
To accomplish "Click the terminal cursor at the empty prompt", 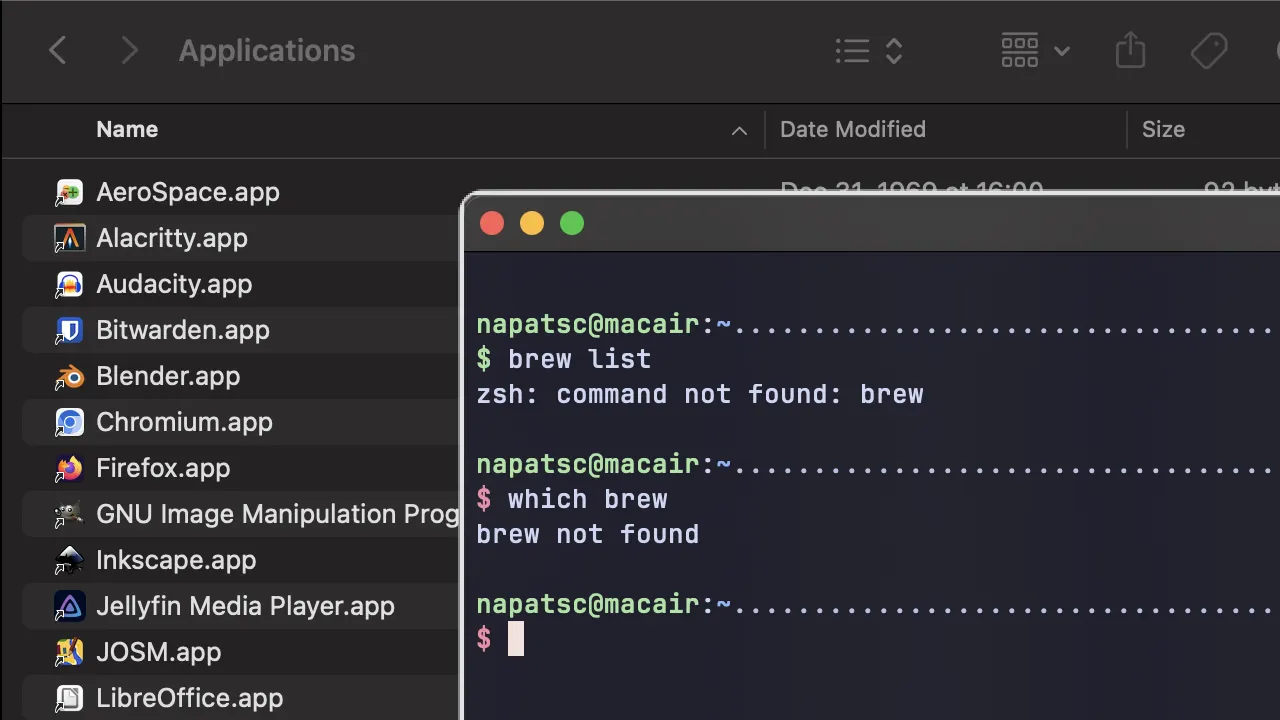I will pos(516,639).
